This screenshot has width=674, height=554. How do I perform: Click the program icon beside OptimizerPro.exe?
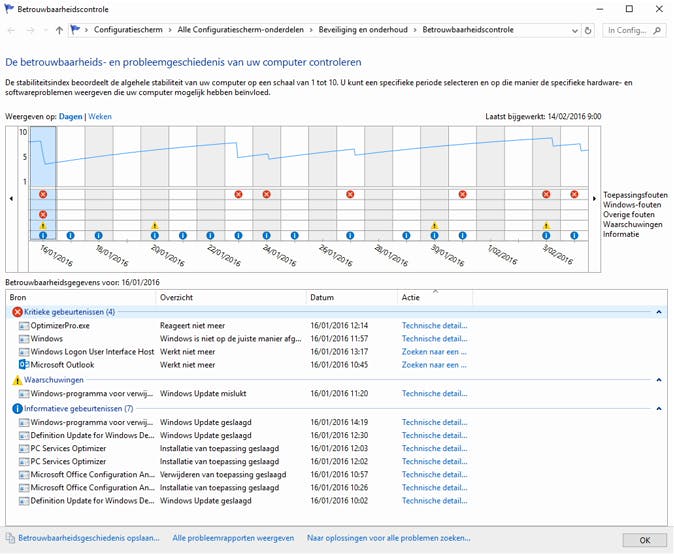coord(24,326)
